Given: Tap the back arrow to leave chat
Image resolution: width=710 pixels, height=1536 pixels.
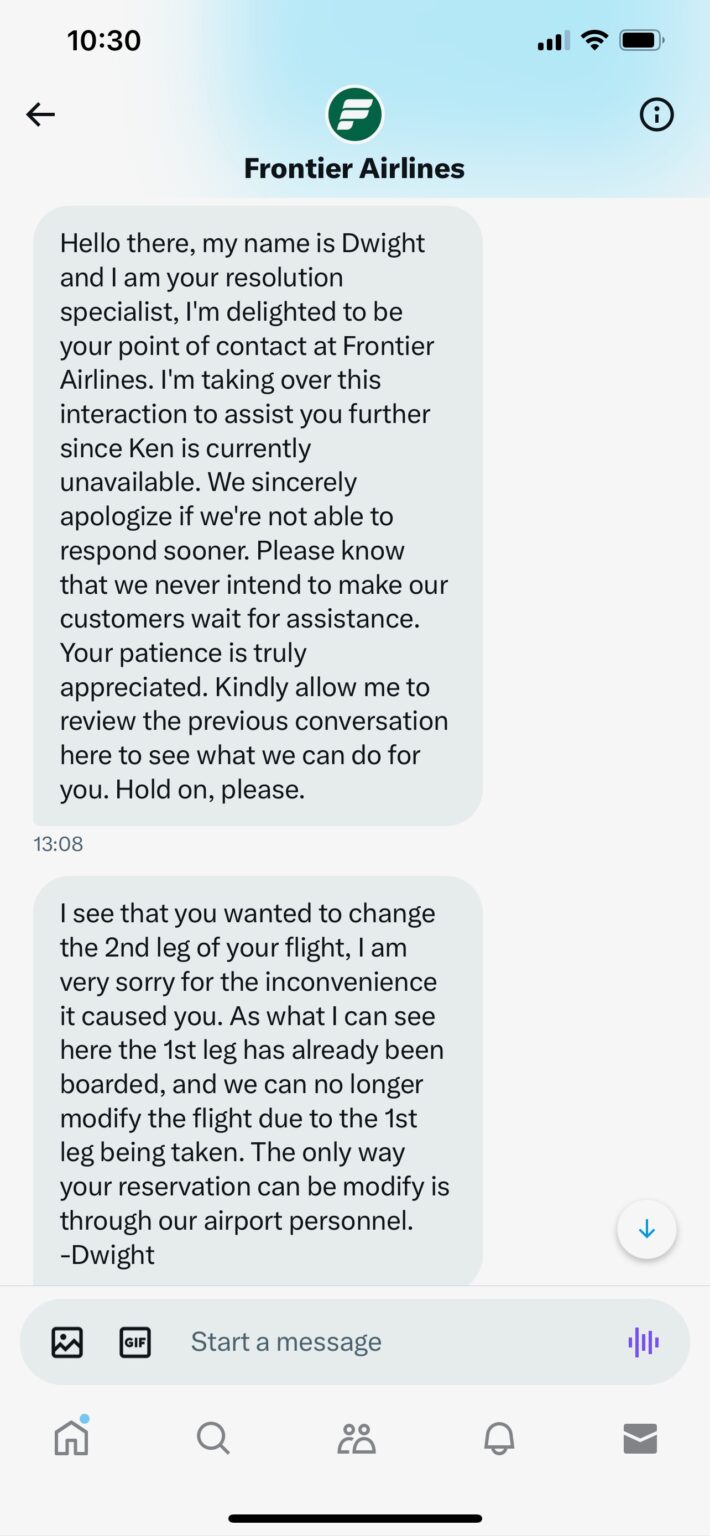Looking at the screenshot, I should (40, 114).
